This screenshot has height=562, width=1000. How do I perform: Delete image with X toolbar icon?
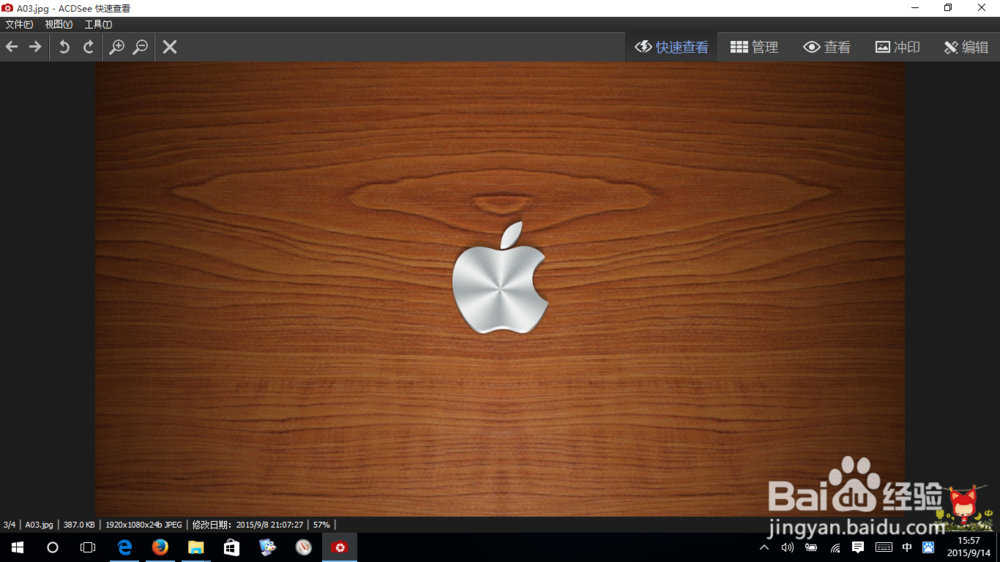click(170, 47)
